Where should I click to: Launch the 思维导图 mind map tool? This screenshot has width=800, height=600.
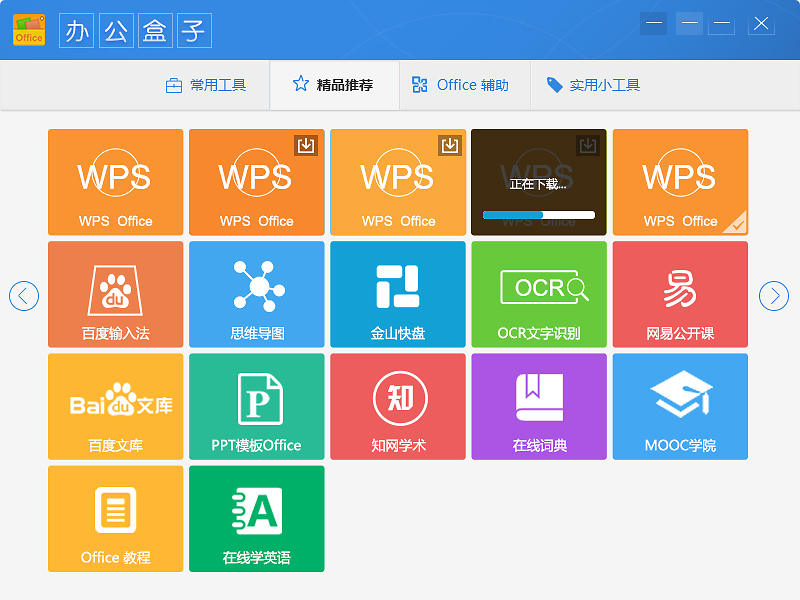[x=257, y=294]
